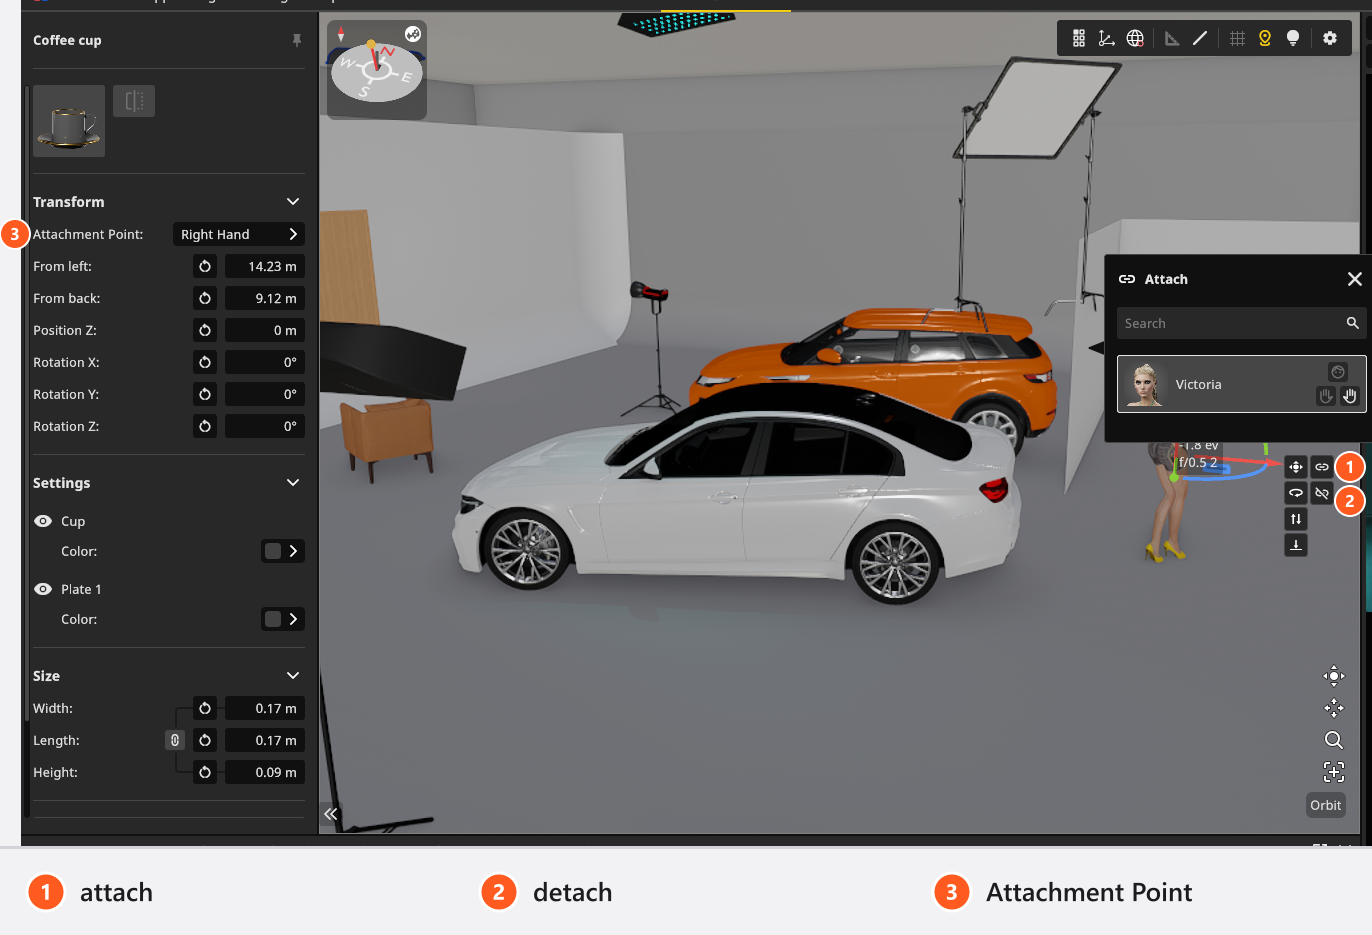The image size is (1372, 935).
Task: Select the diagonal line tool
Action: (1200, 38)
